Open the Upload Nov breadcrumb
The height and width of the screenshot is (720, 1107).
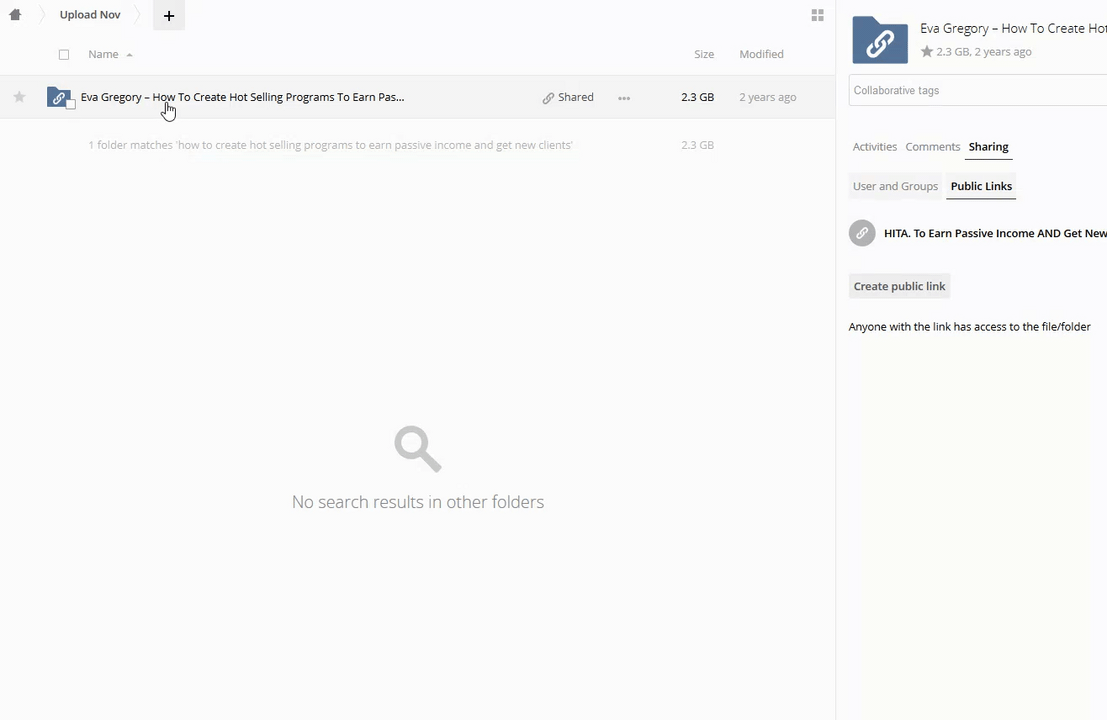coord(90,15)
